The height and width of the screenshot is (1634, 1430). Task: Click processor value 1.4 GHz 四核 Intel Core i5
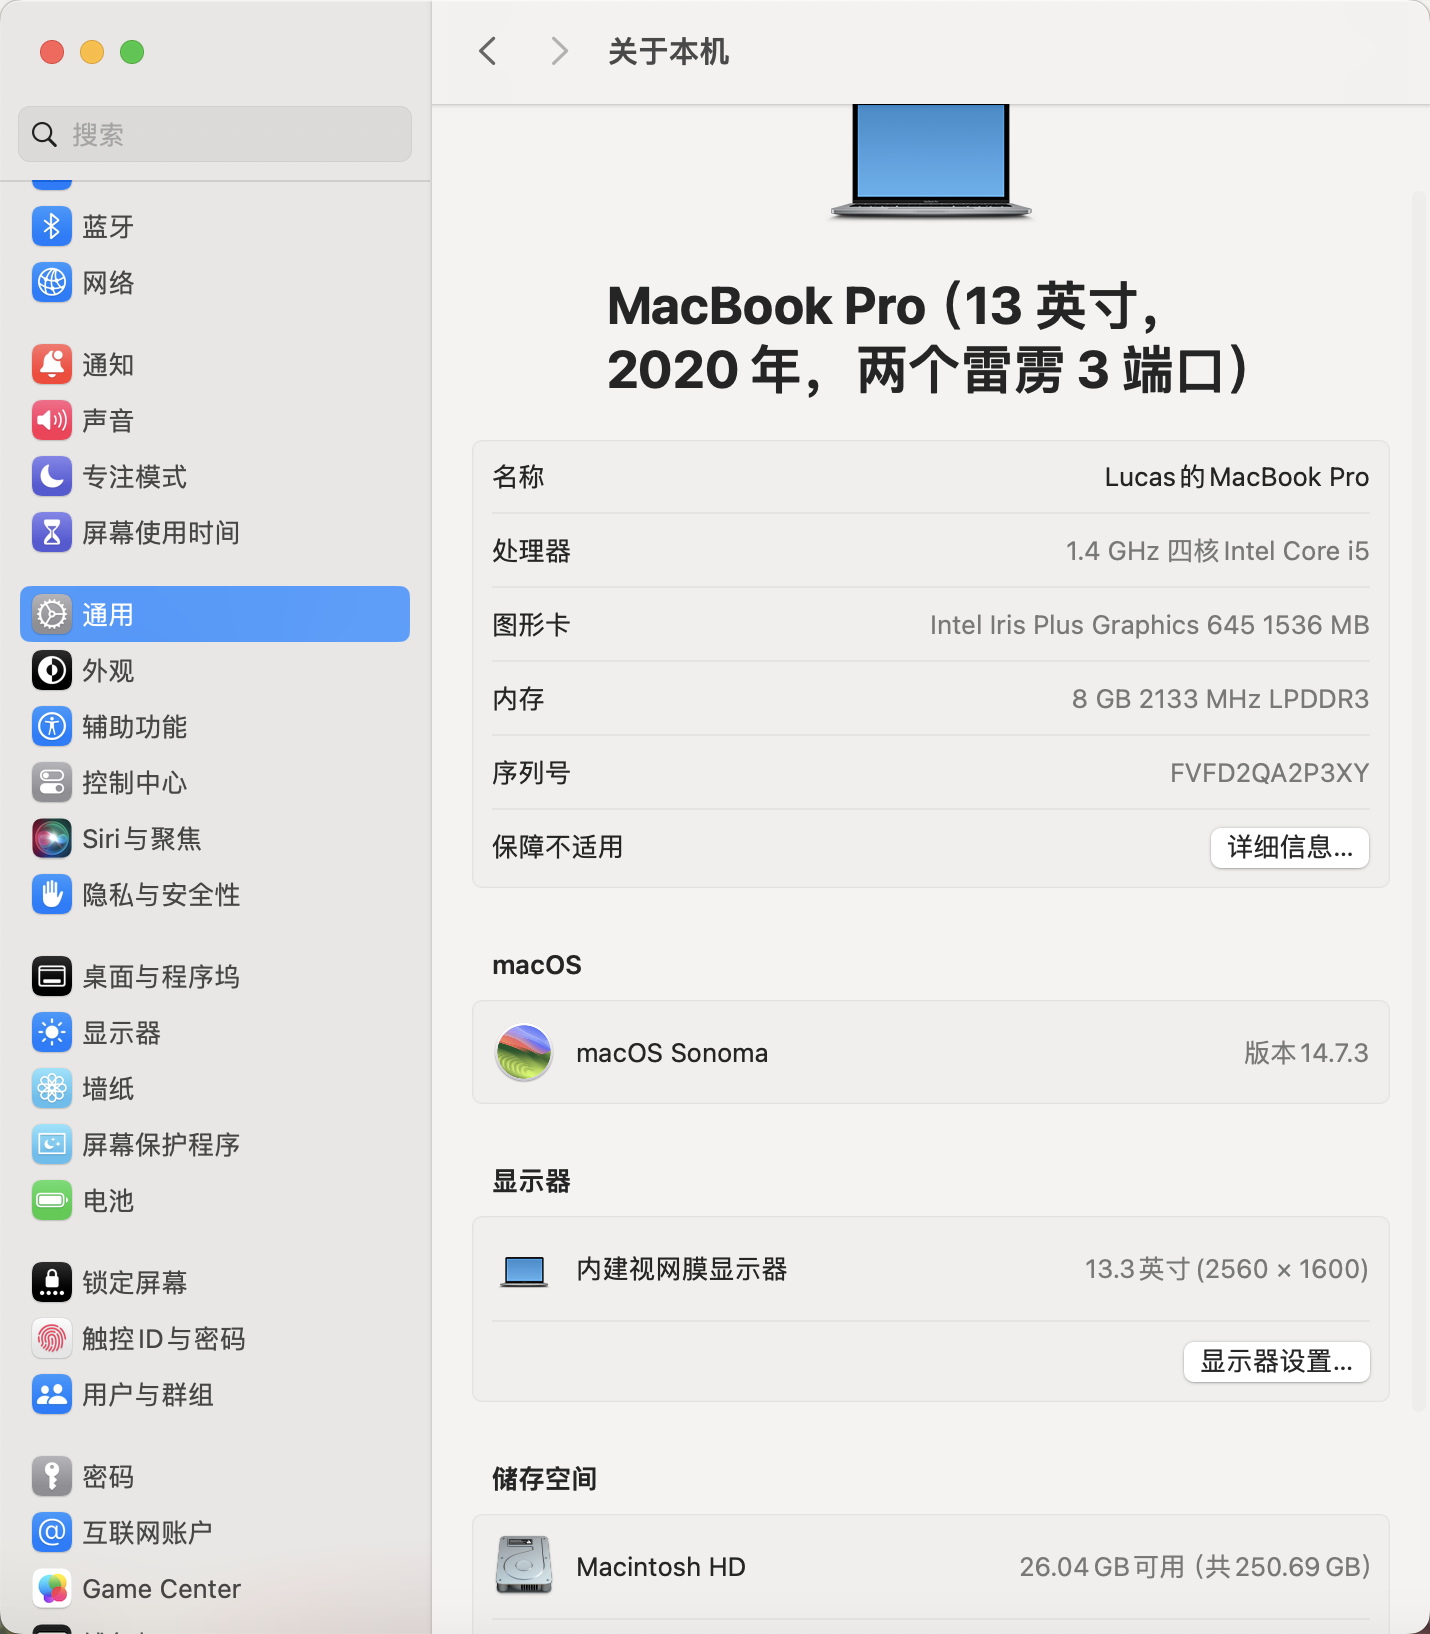coord(1217,551)
